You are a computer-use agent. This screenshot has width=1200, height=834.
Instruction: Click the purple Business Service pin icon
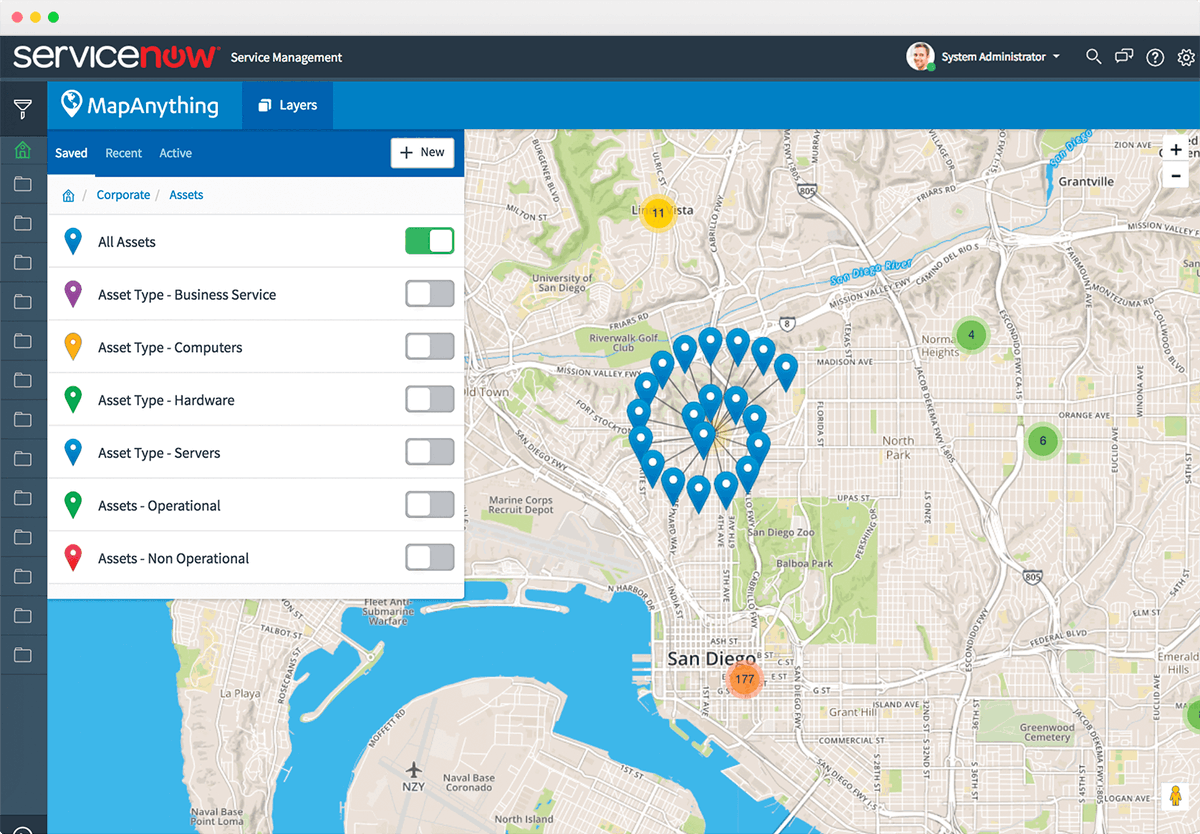tap(73, 294)
